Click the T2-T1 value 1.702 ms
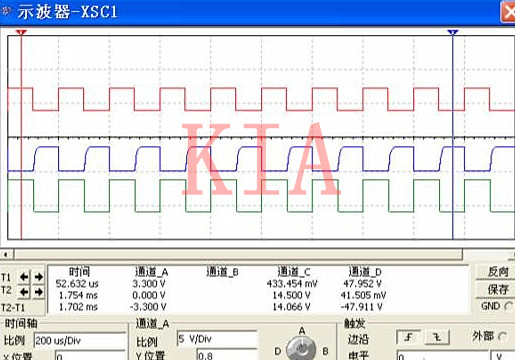Viewport: 515px width, 360px height. 78,307
